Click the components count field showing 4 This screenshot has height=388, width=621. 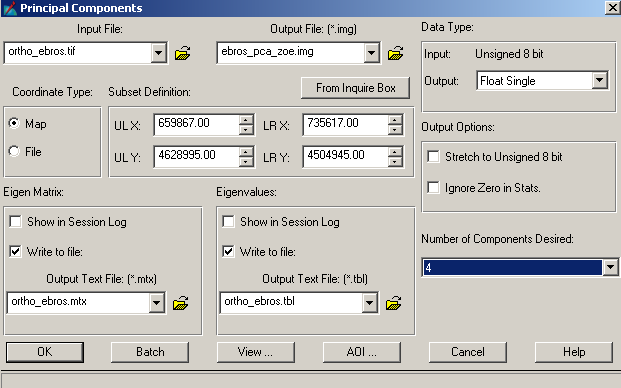click(x=512, y=267)
